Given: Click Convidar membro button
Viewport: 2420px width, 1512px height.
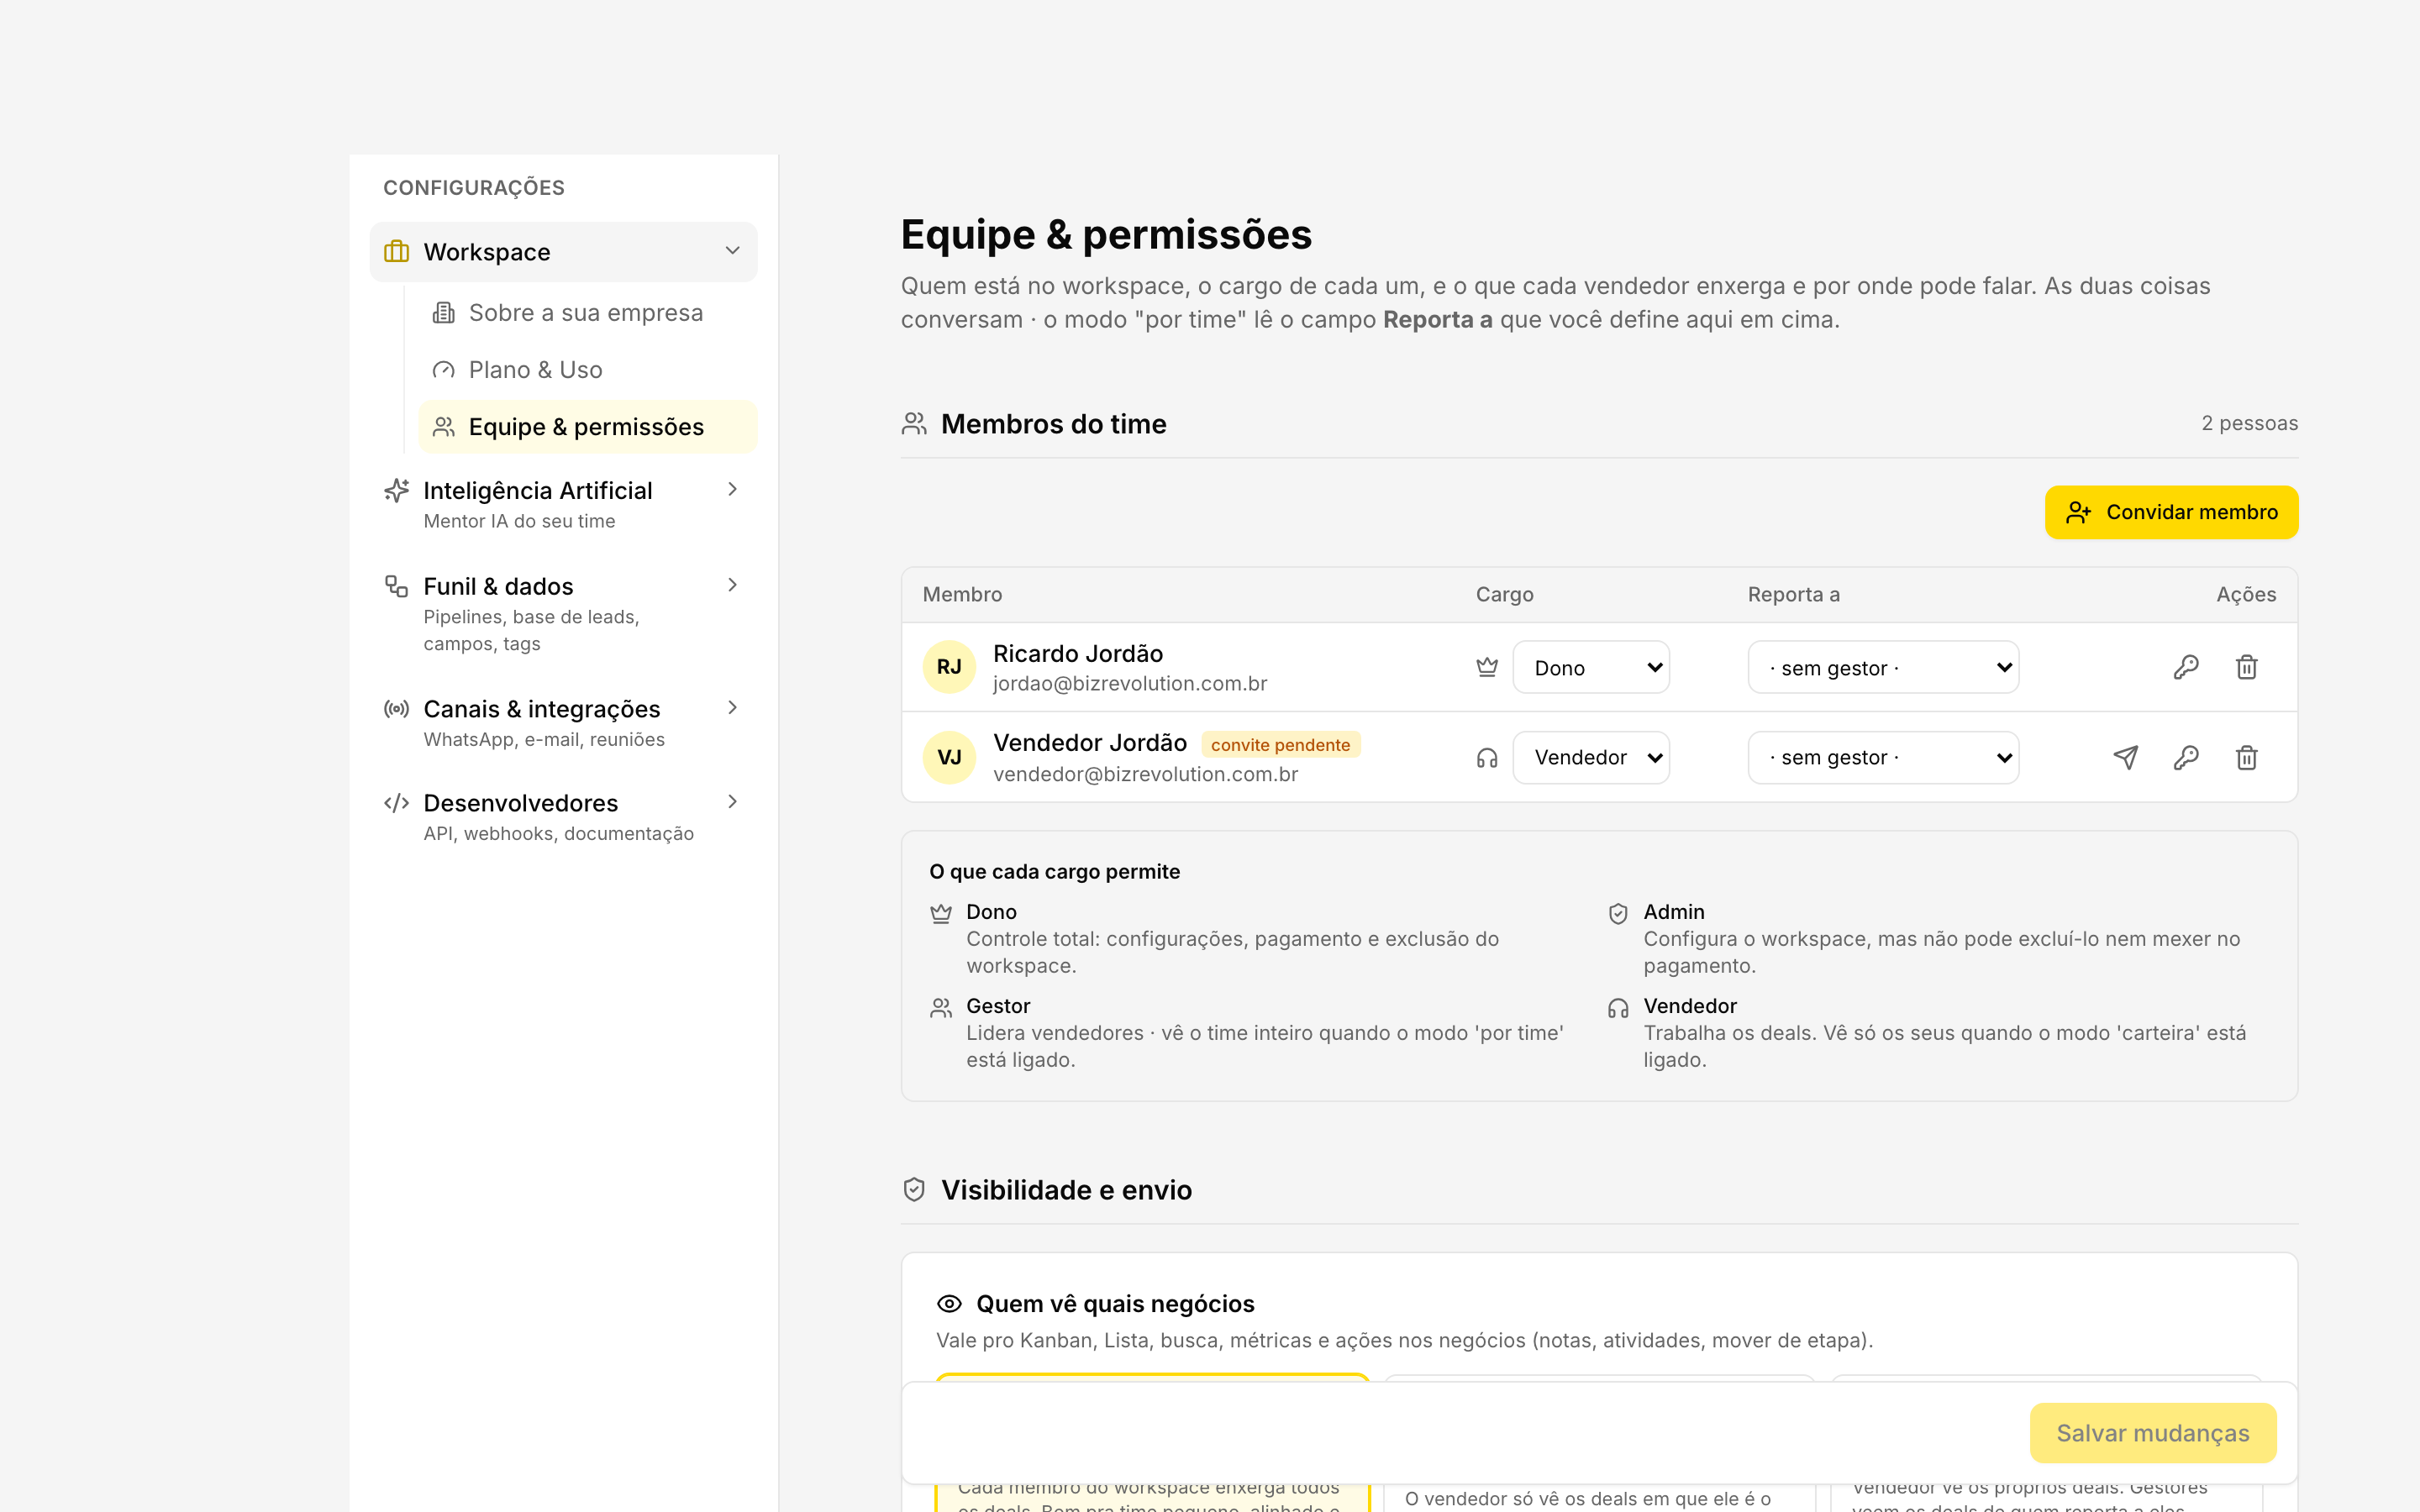Looking at the screenshot, I should pos(2171,512).
